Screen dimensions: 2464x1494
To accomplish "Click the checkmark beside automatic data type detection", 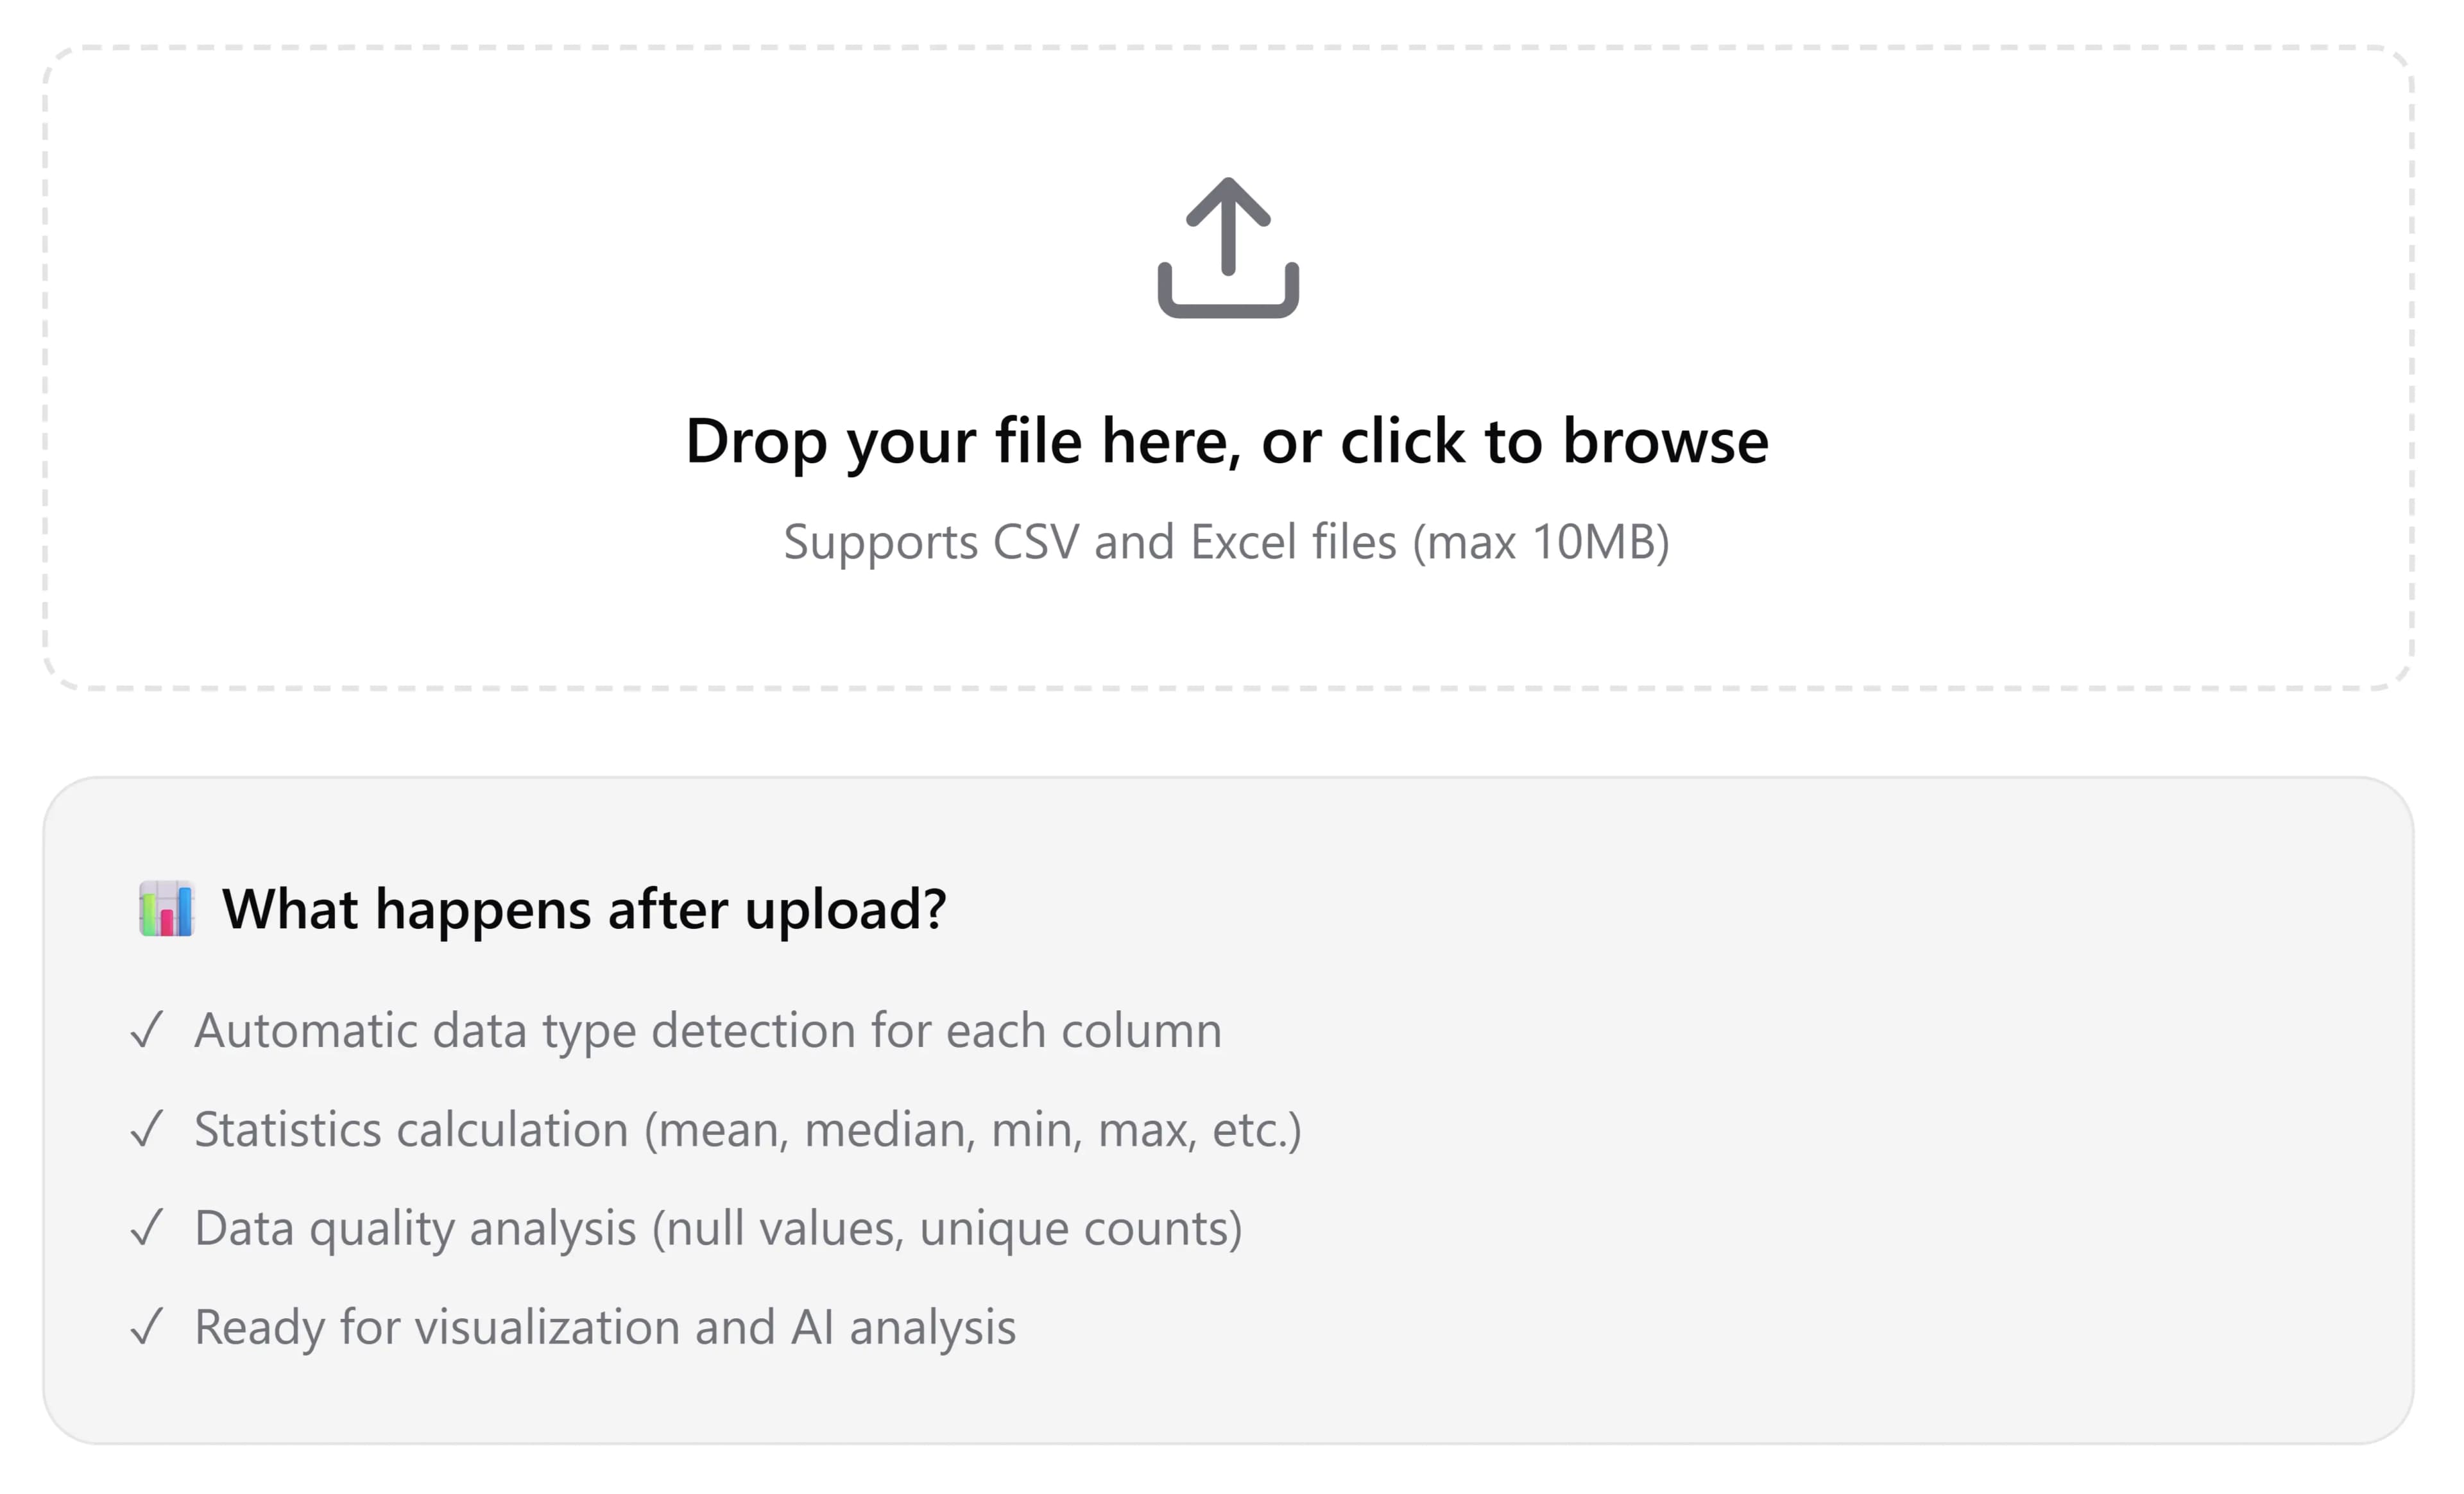I will tap(148, 1030).
